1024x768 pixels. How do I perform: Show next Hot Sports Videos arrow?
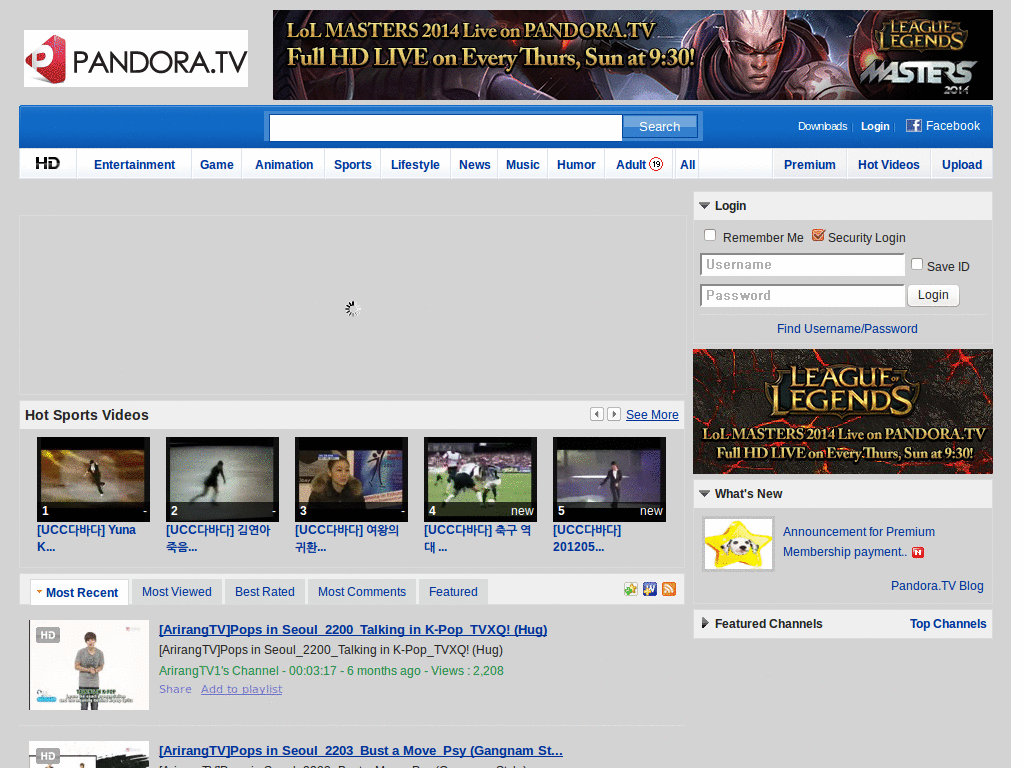point(614,414)
